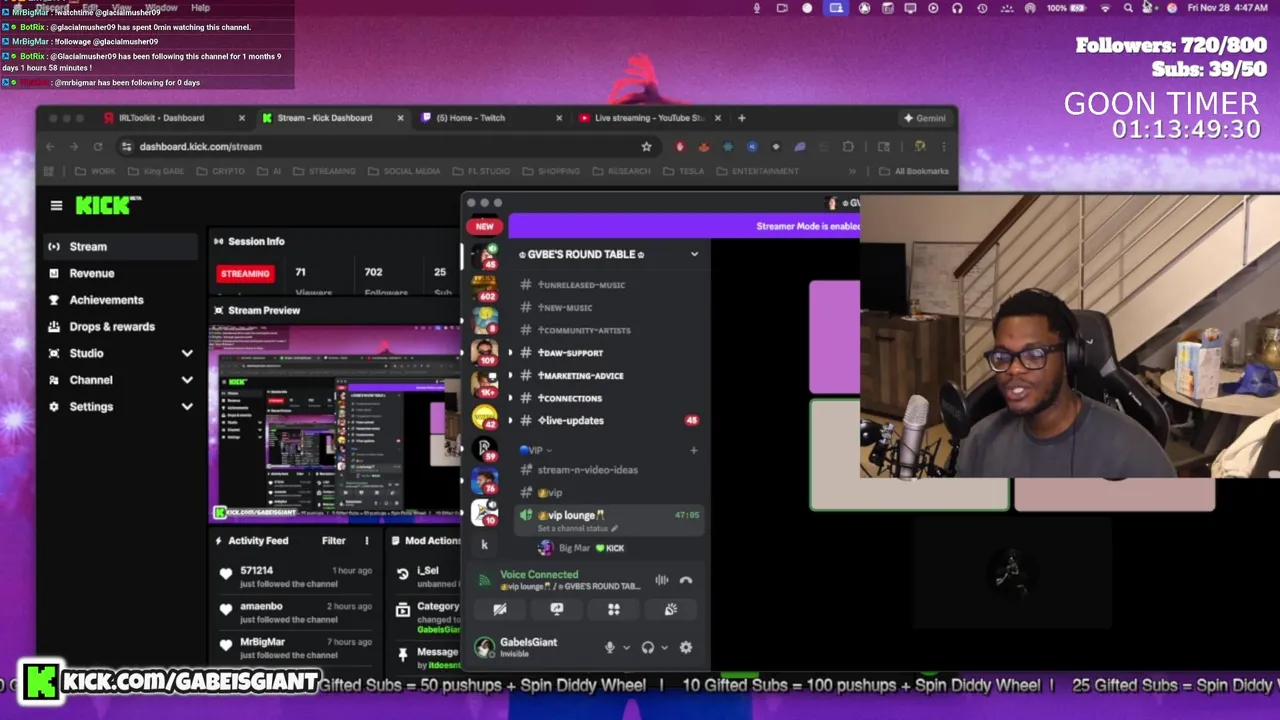This screenshot has height=720, width=1280.
Task: Click the Gemini button in Chrome
Action: (924, 118)
